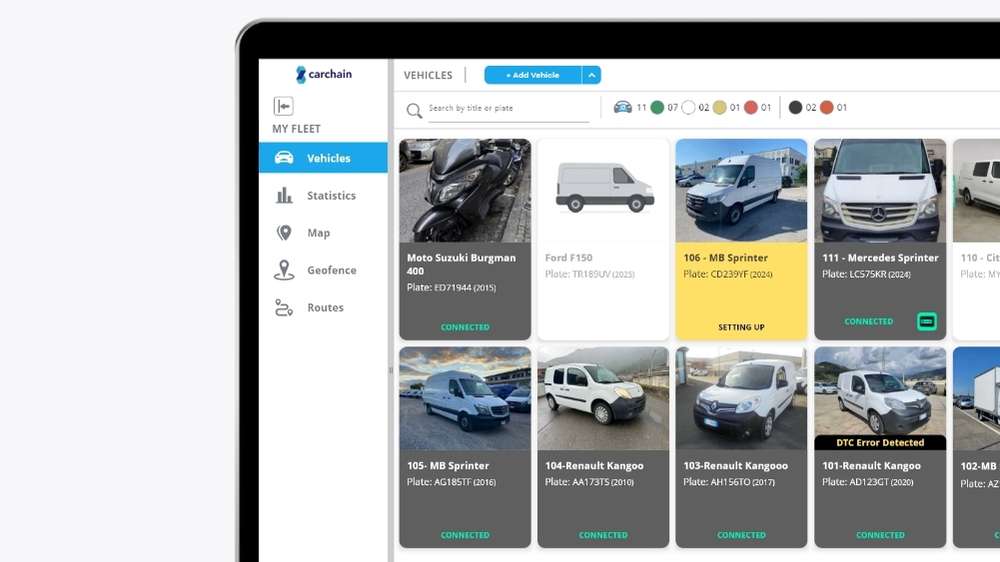Expand the Add Vehicle dropdown arrow
The height and width of the screenshot is (562, 1000).
(x=591, y=75)
